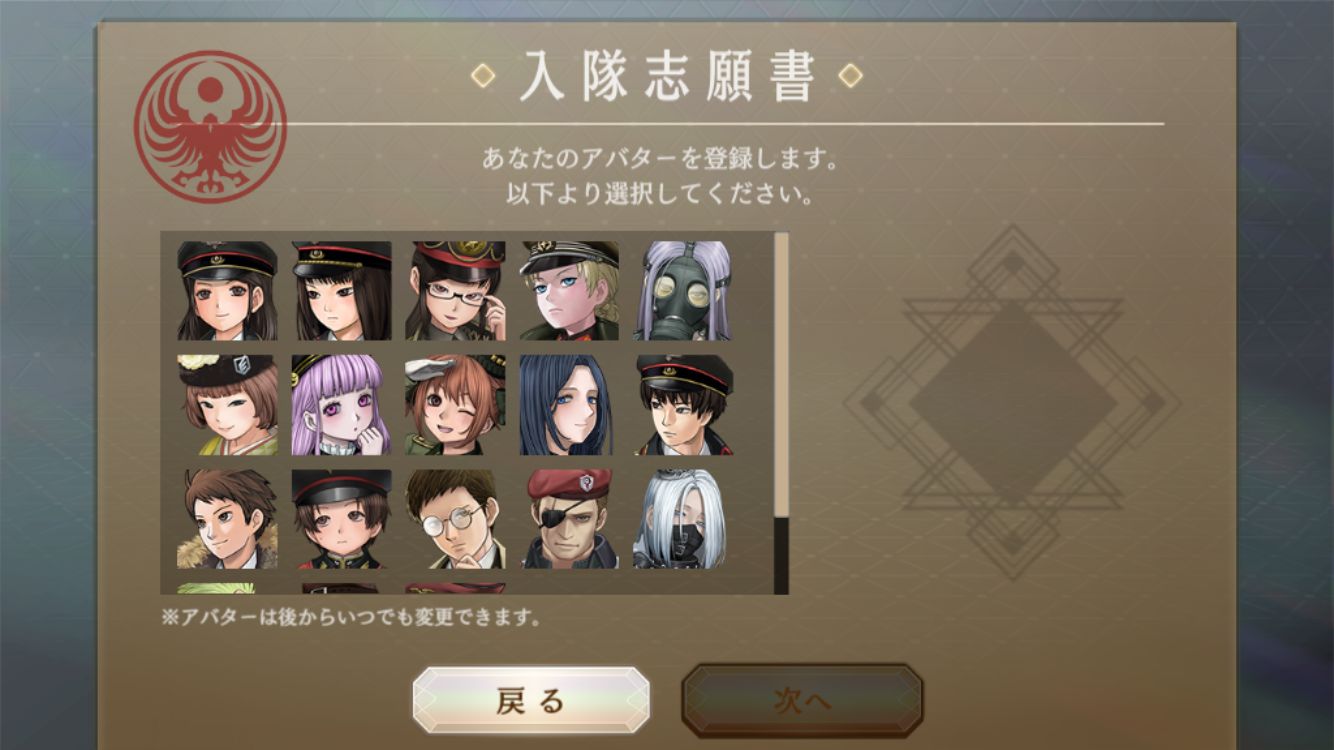Image resolution: width=1334 pixels, height=750 pixels.
Task: Select the second long black-haired girl avatar
Action: [x=341, y=290]
